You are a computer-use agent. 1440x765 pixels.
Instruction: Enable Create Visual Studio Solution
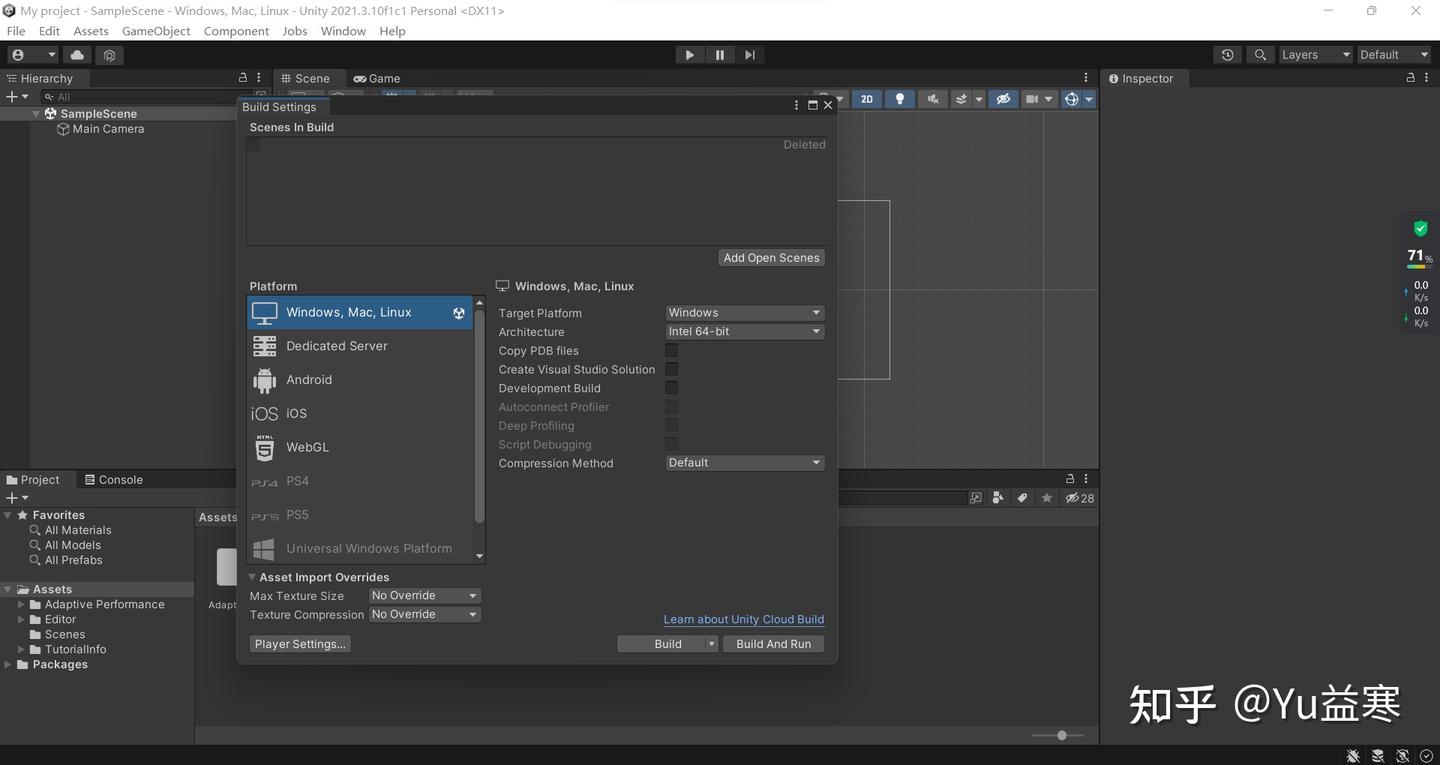click(x=671, y=368)
